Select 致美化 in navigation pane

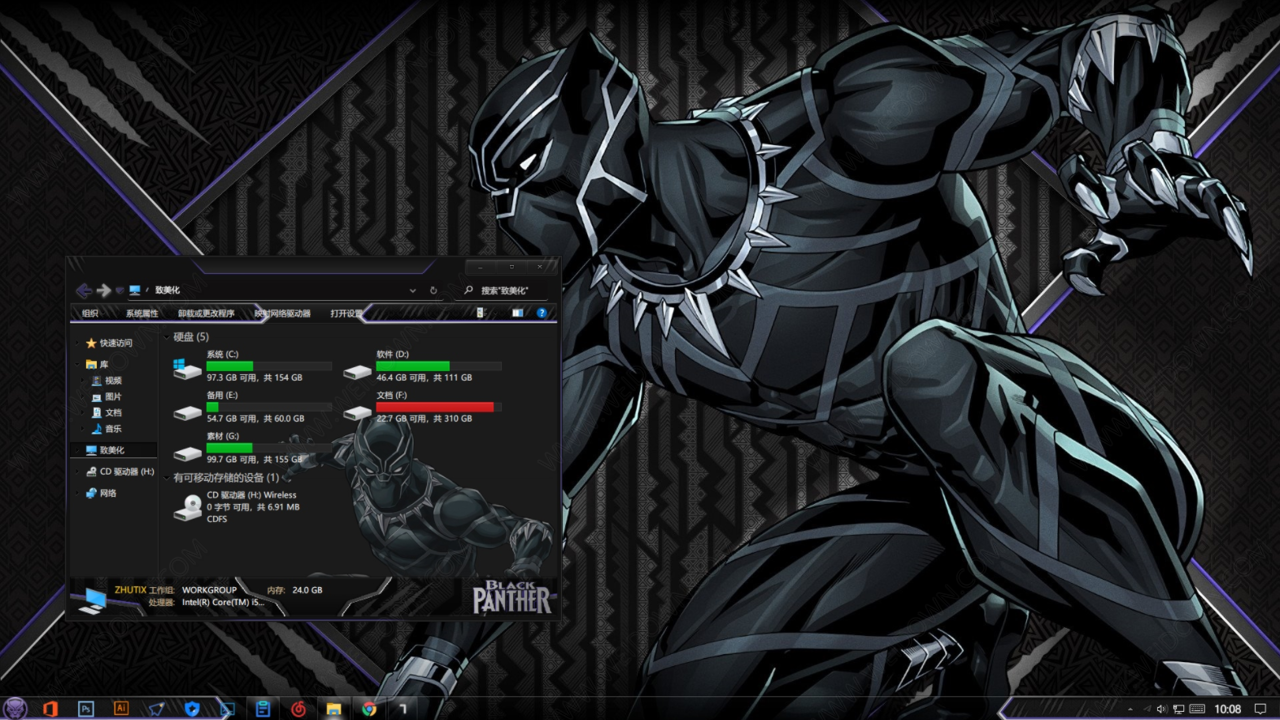(112, 450)
